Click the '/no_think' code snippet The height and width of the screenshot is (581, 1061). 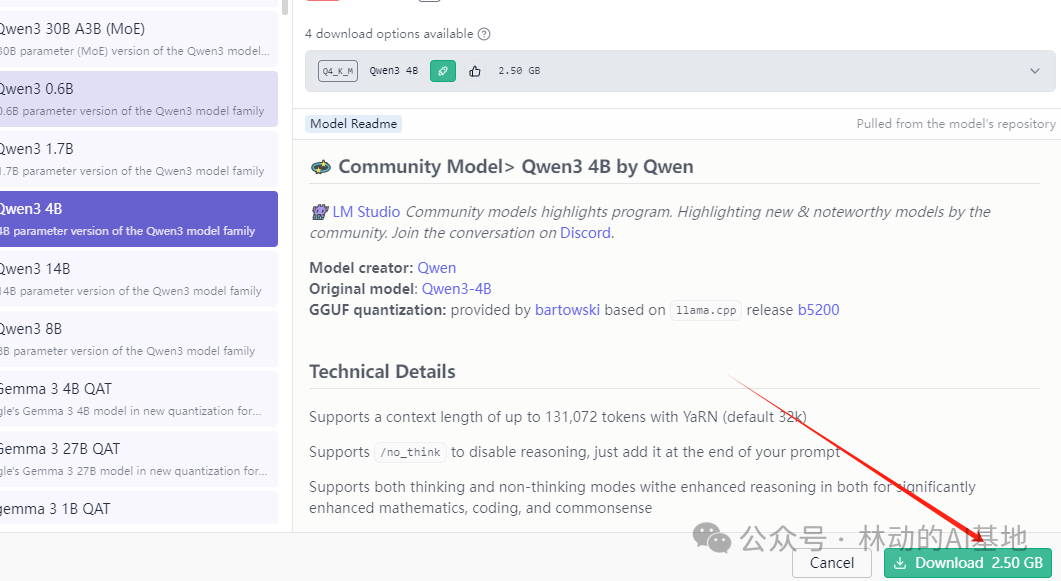(x=410, y=452)
